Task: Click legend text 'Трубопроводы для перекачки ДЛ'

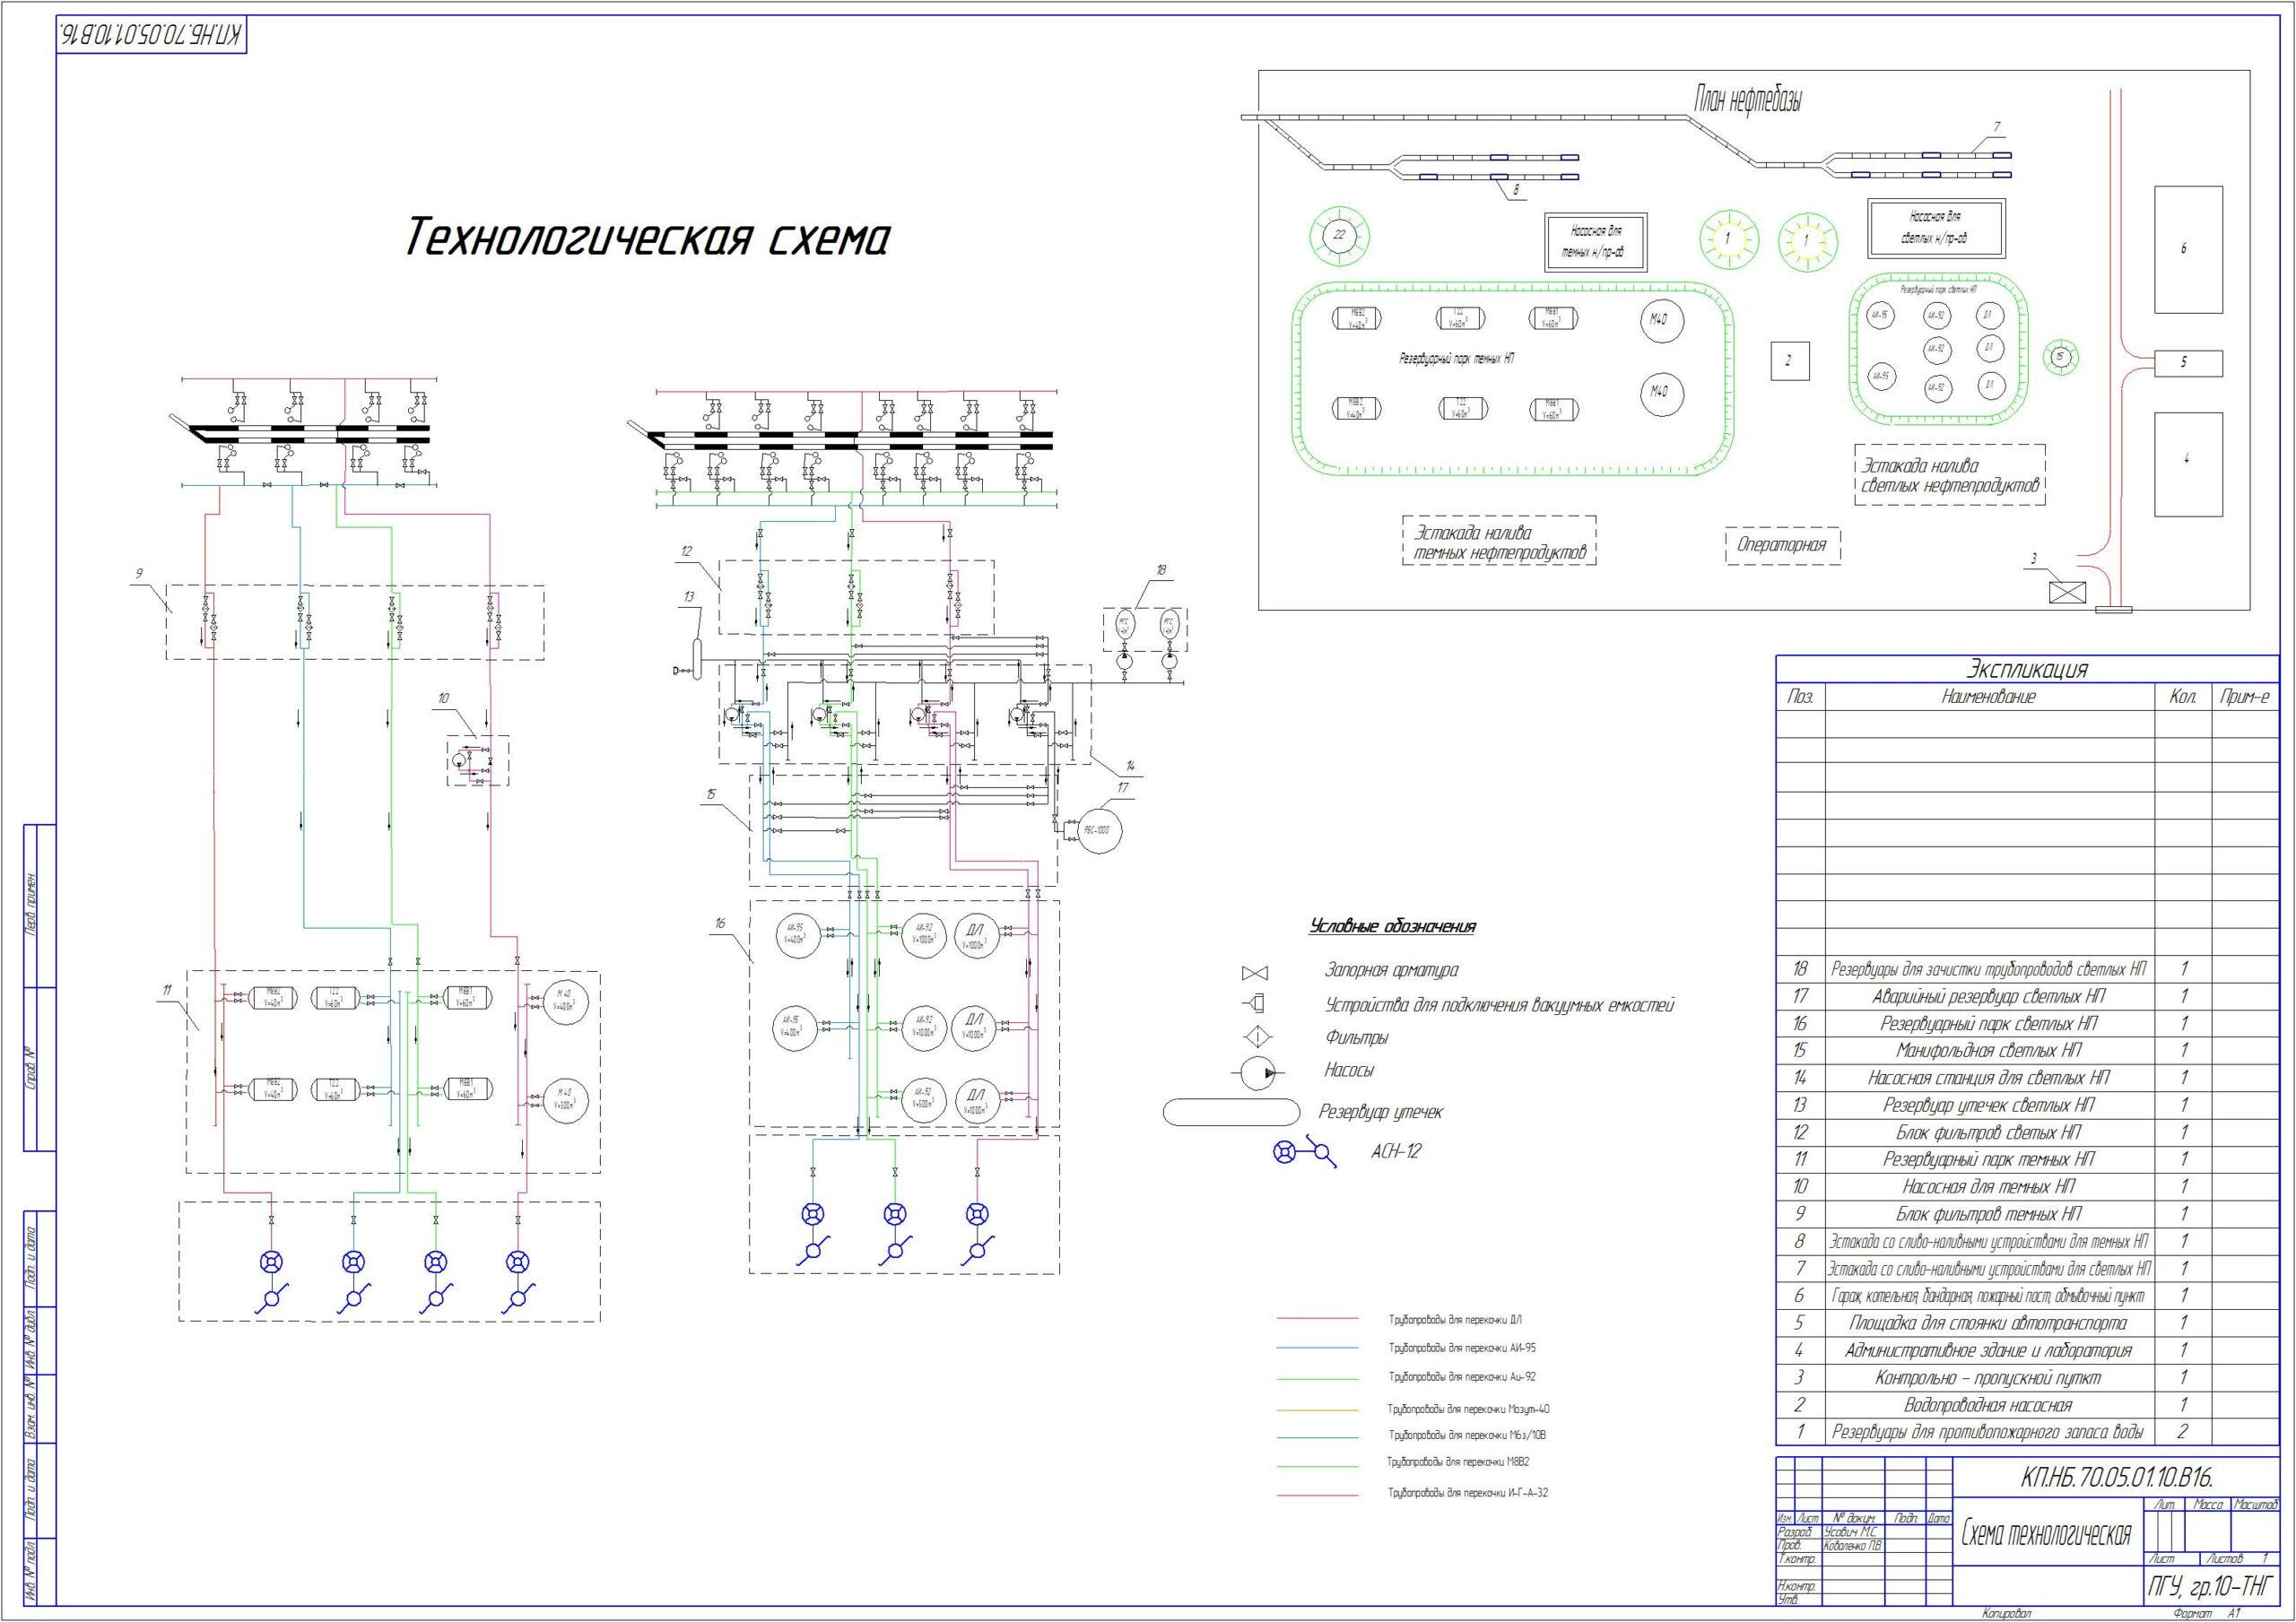Action: [x=1455, y=1320]
